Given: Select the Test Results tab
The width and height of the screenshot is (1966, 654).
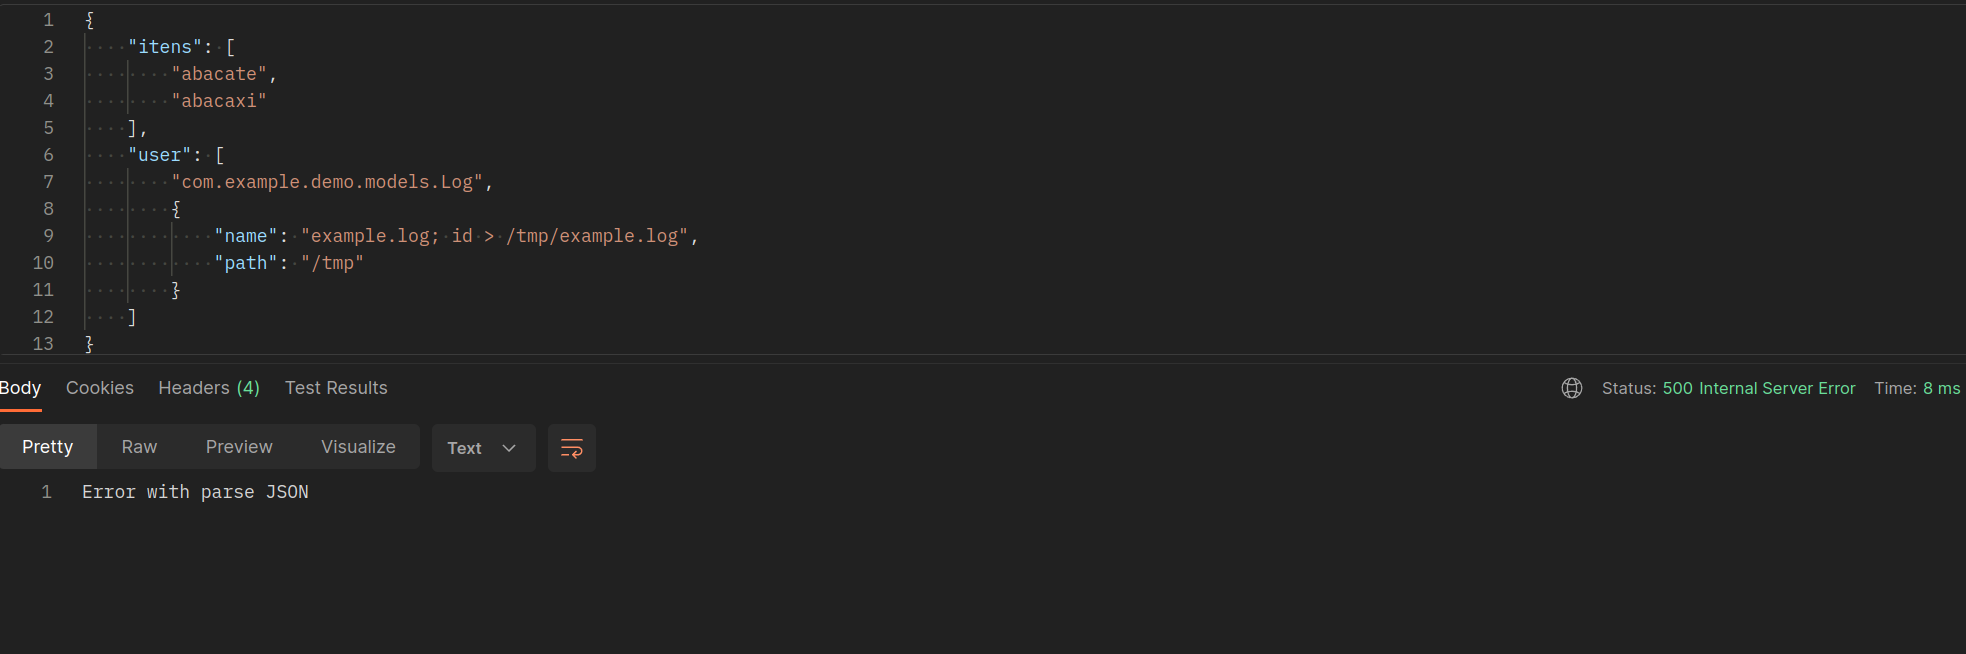Looking at the screenshot, I should tap(336, 388).
